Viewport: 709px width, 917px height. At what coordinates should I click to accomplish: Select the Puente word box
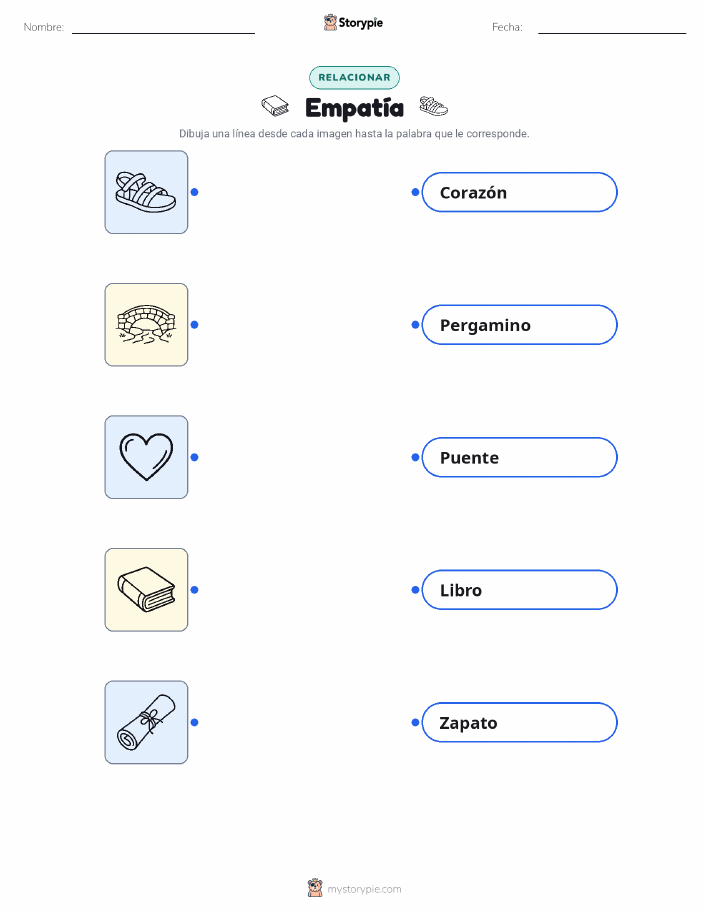click(519, 457)
